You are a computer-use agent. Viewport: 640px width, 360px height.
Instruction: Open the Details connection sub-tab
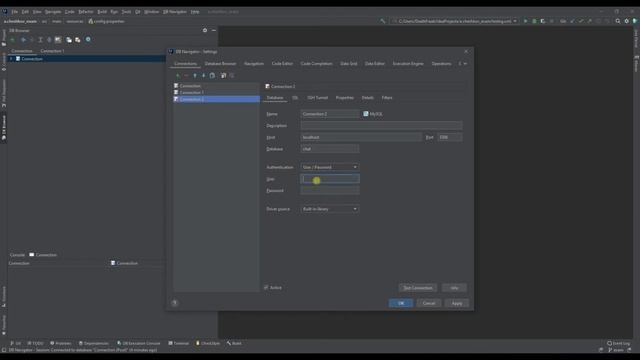coord(367,98)
